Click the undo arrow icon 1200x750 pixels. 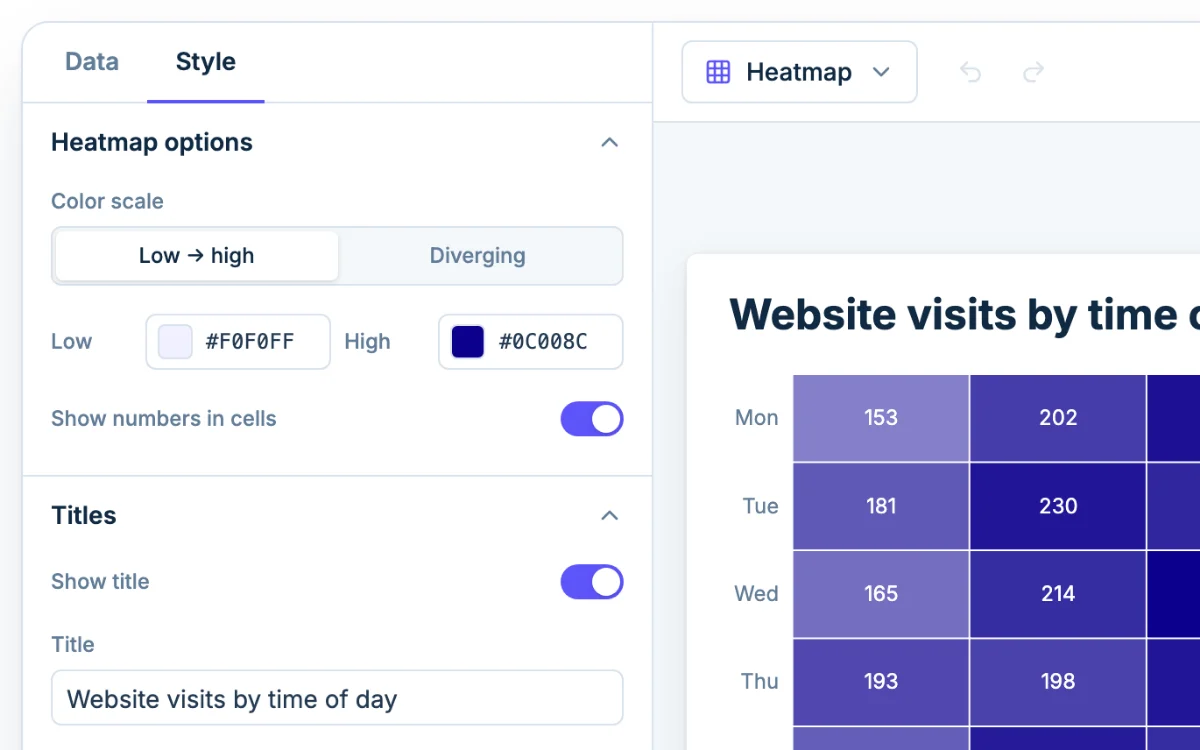(970, 72)
